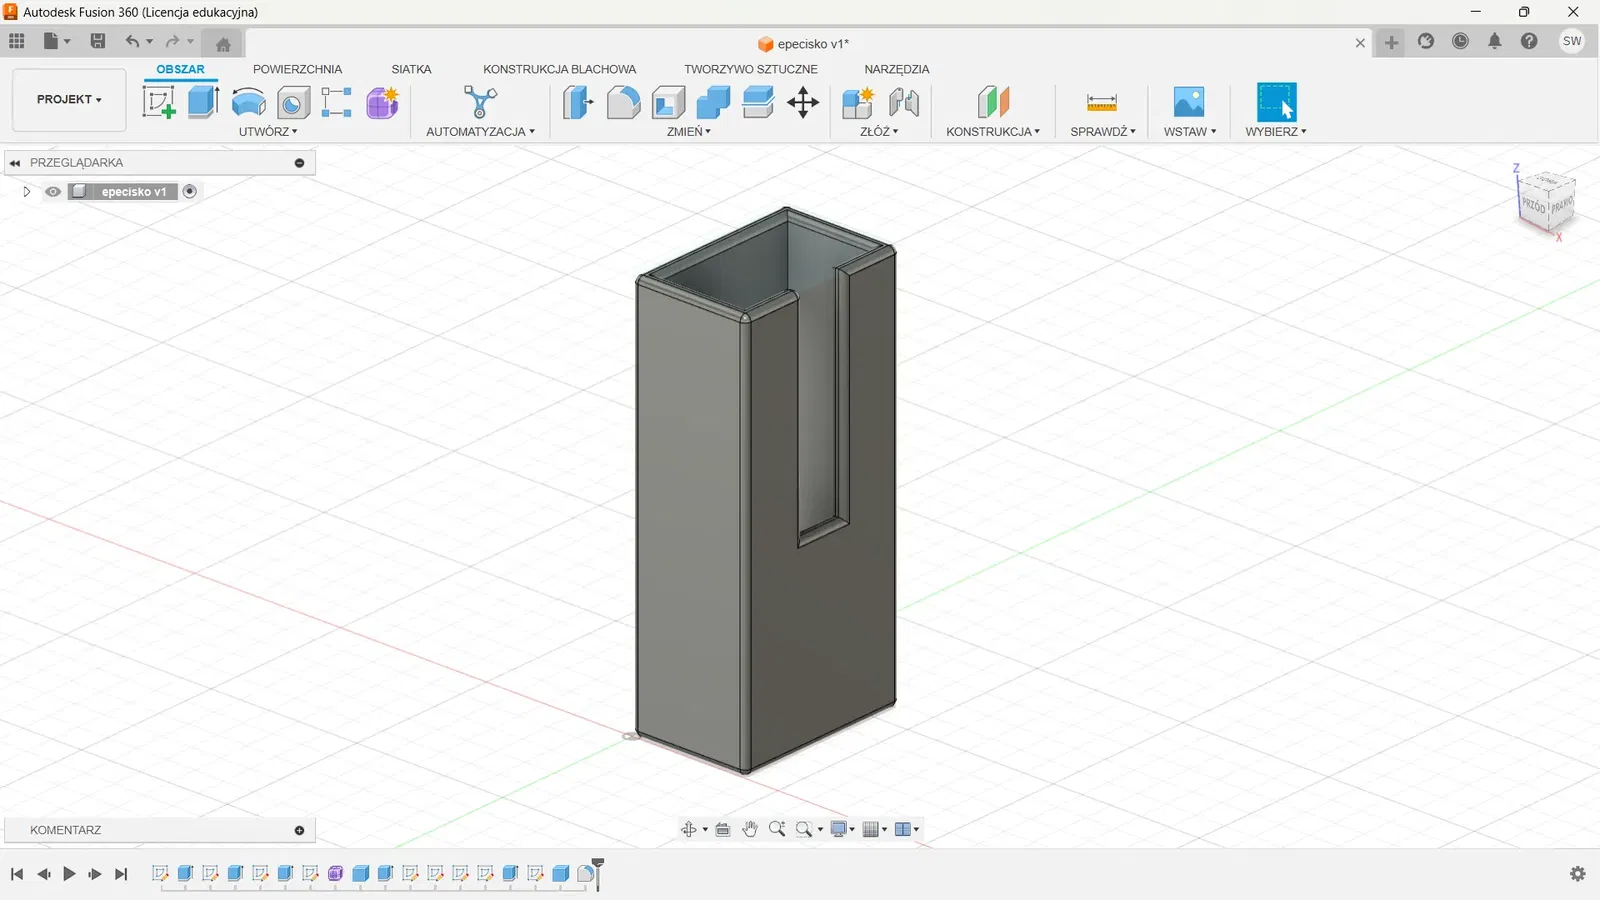Select the Pan hand tool
1600x900 pixels.
click(x=750, y=829)
